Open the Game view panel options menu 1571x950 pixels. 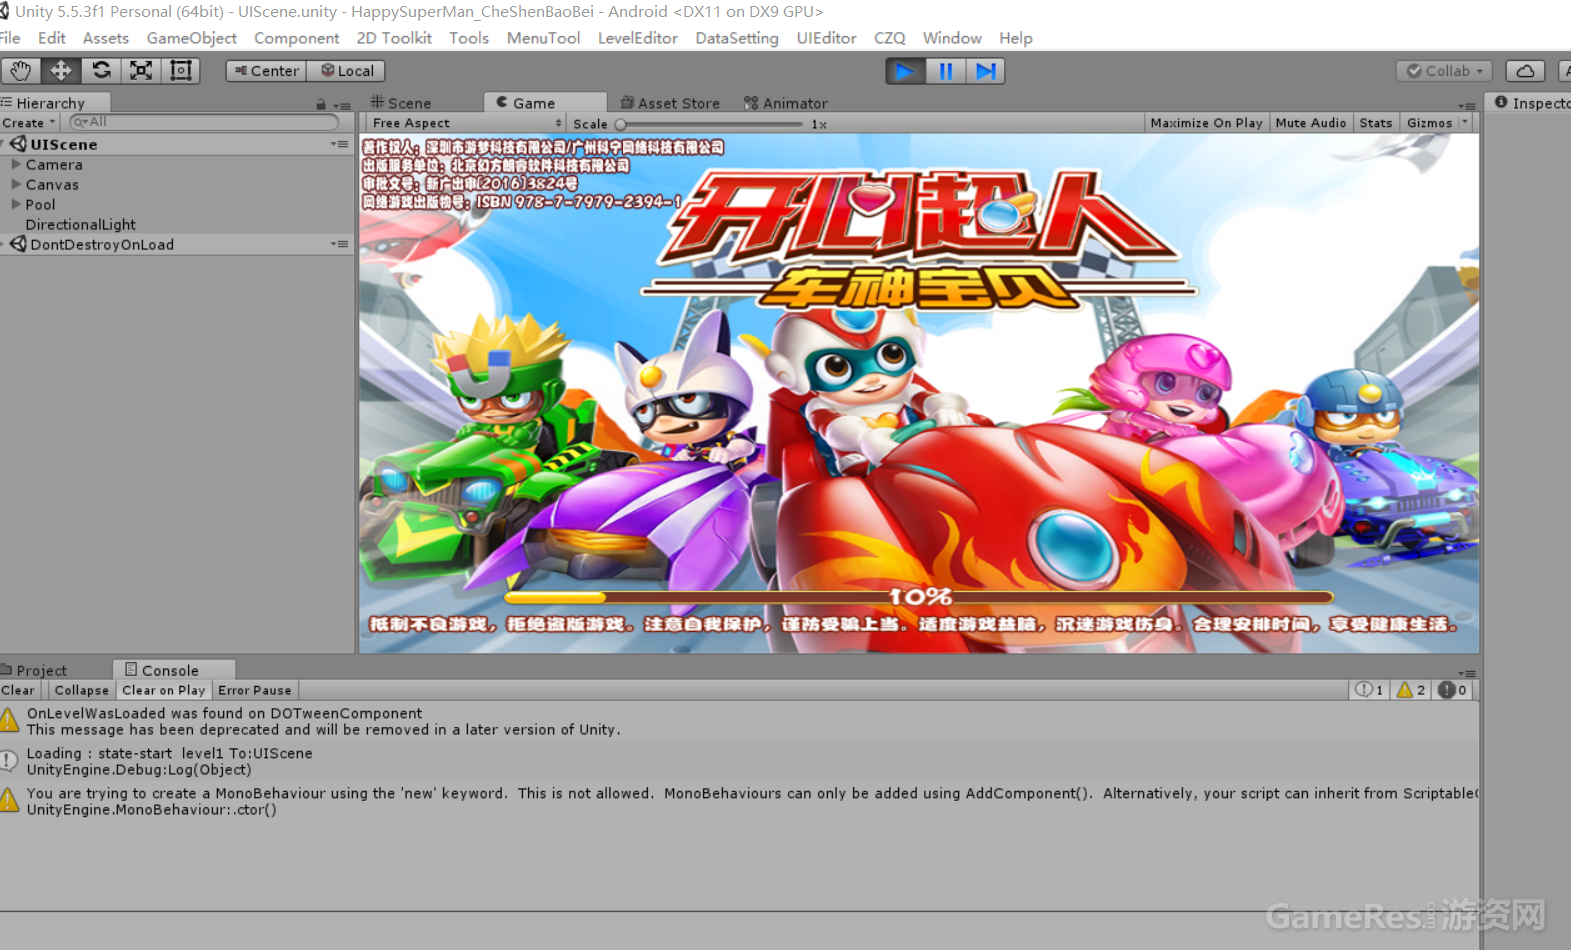point(1467,105)
